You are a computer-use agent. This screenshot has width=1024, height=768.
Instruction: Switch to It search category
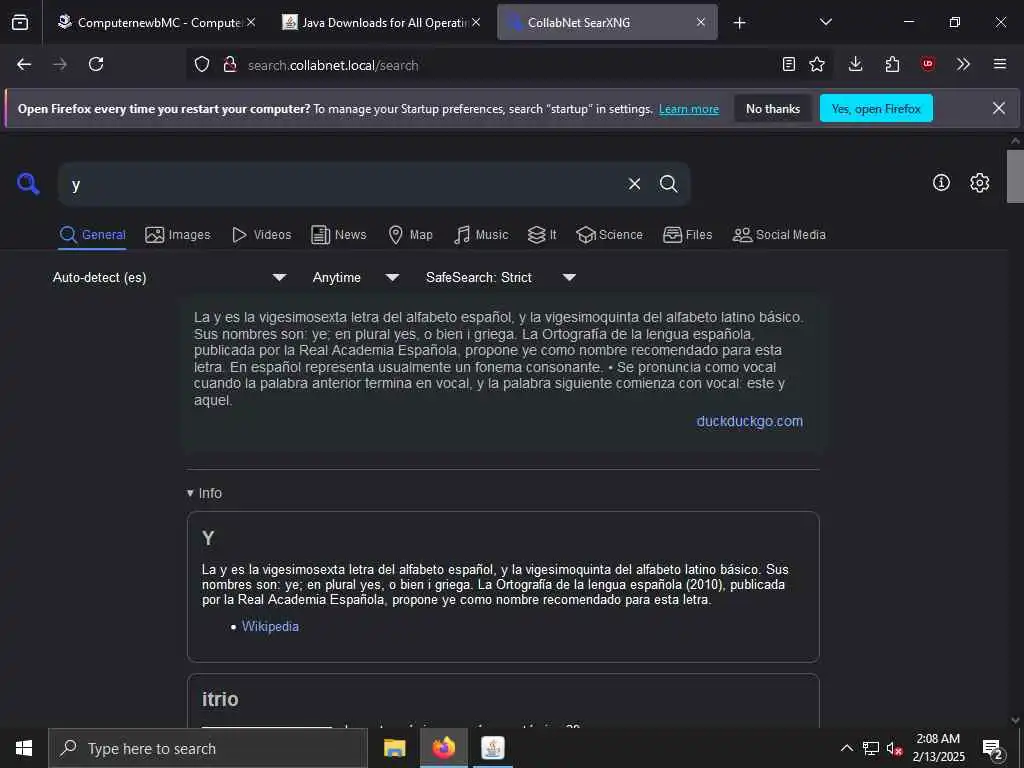tap(542, 234)
